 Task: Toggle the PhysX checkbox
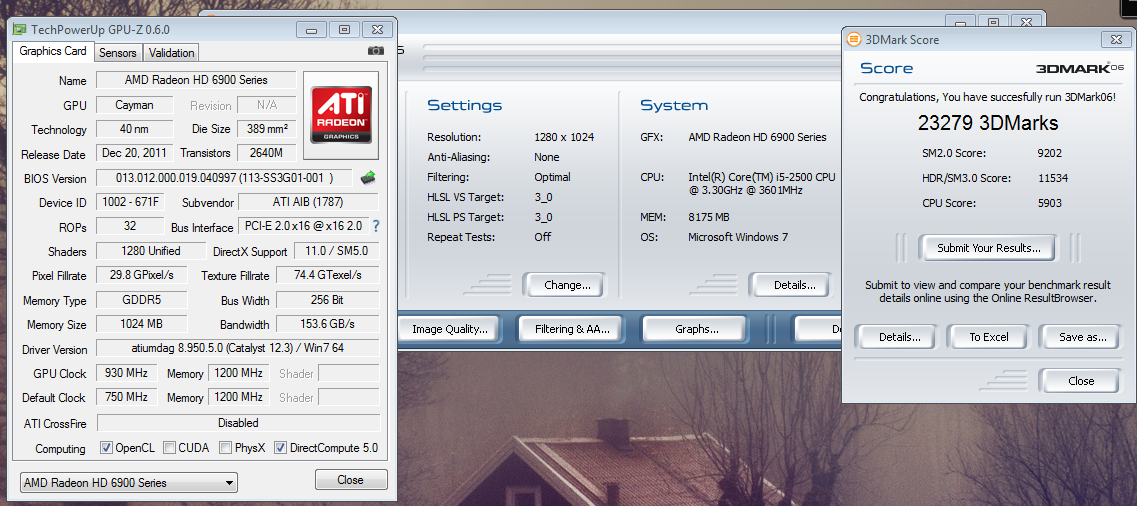[x=226, y=448]
